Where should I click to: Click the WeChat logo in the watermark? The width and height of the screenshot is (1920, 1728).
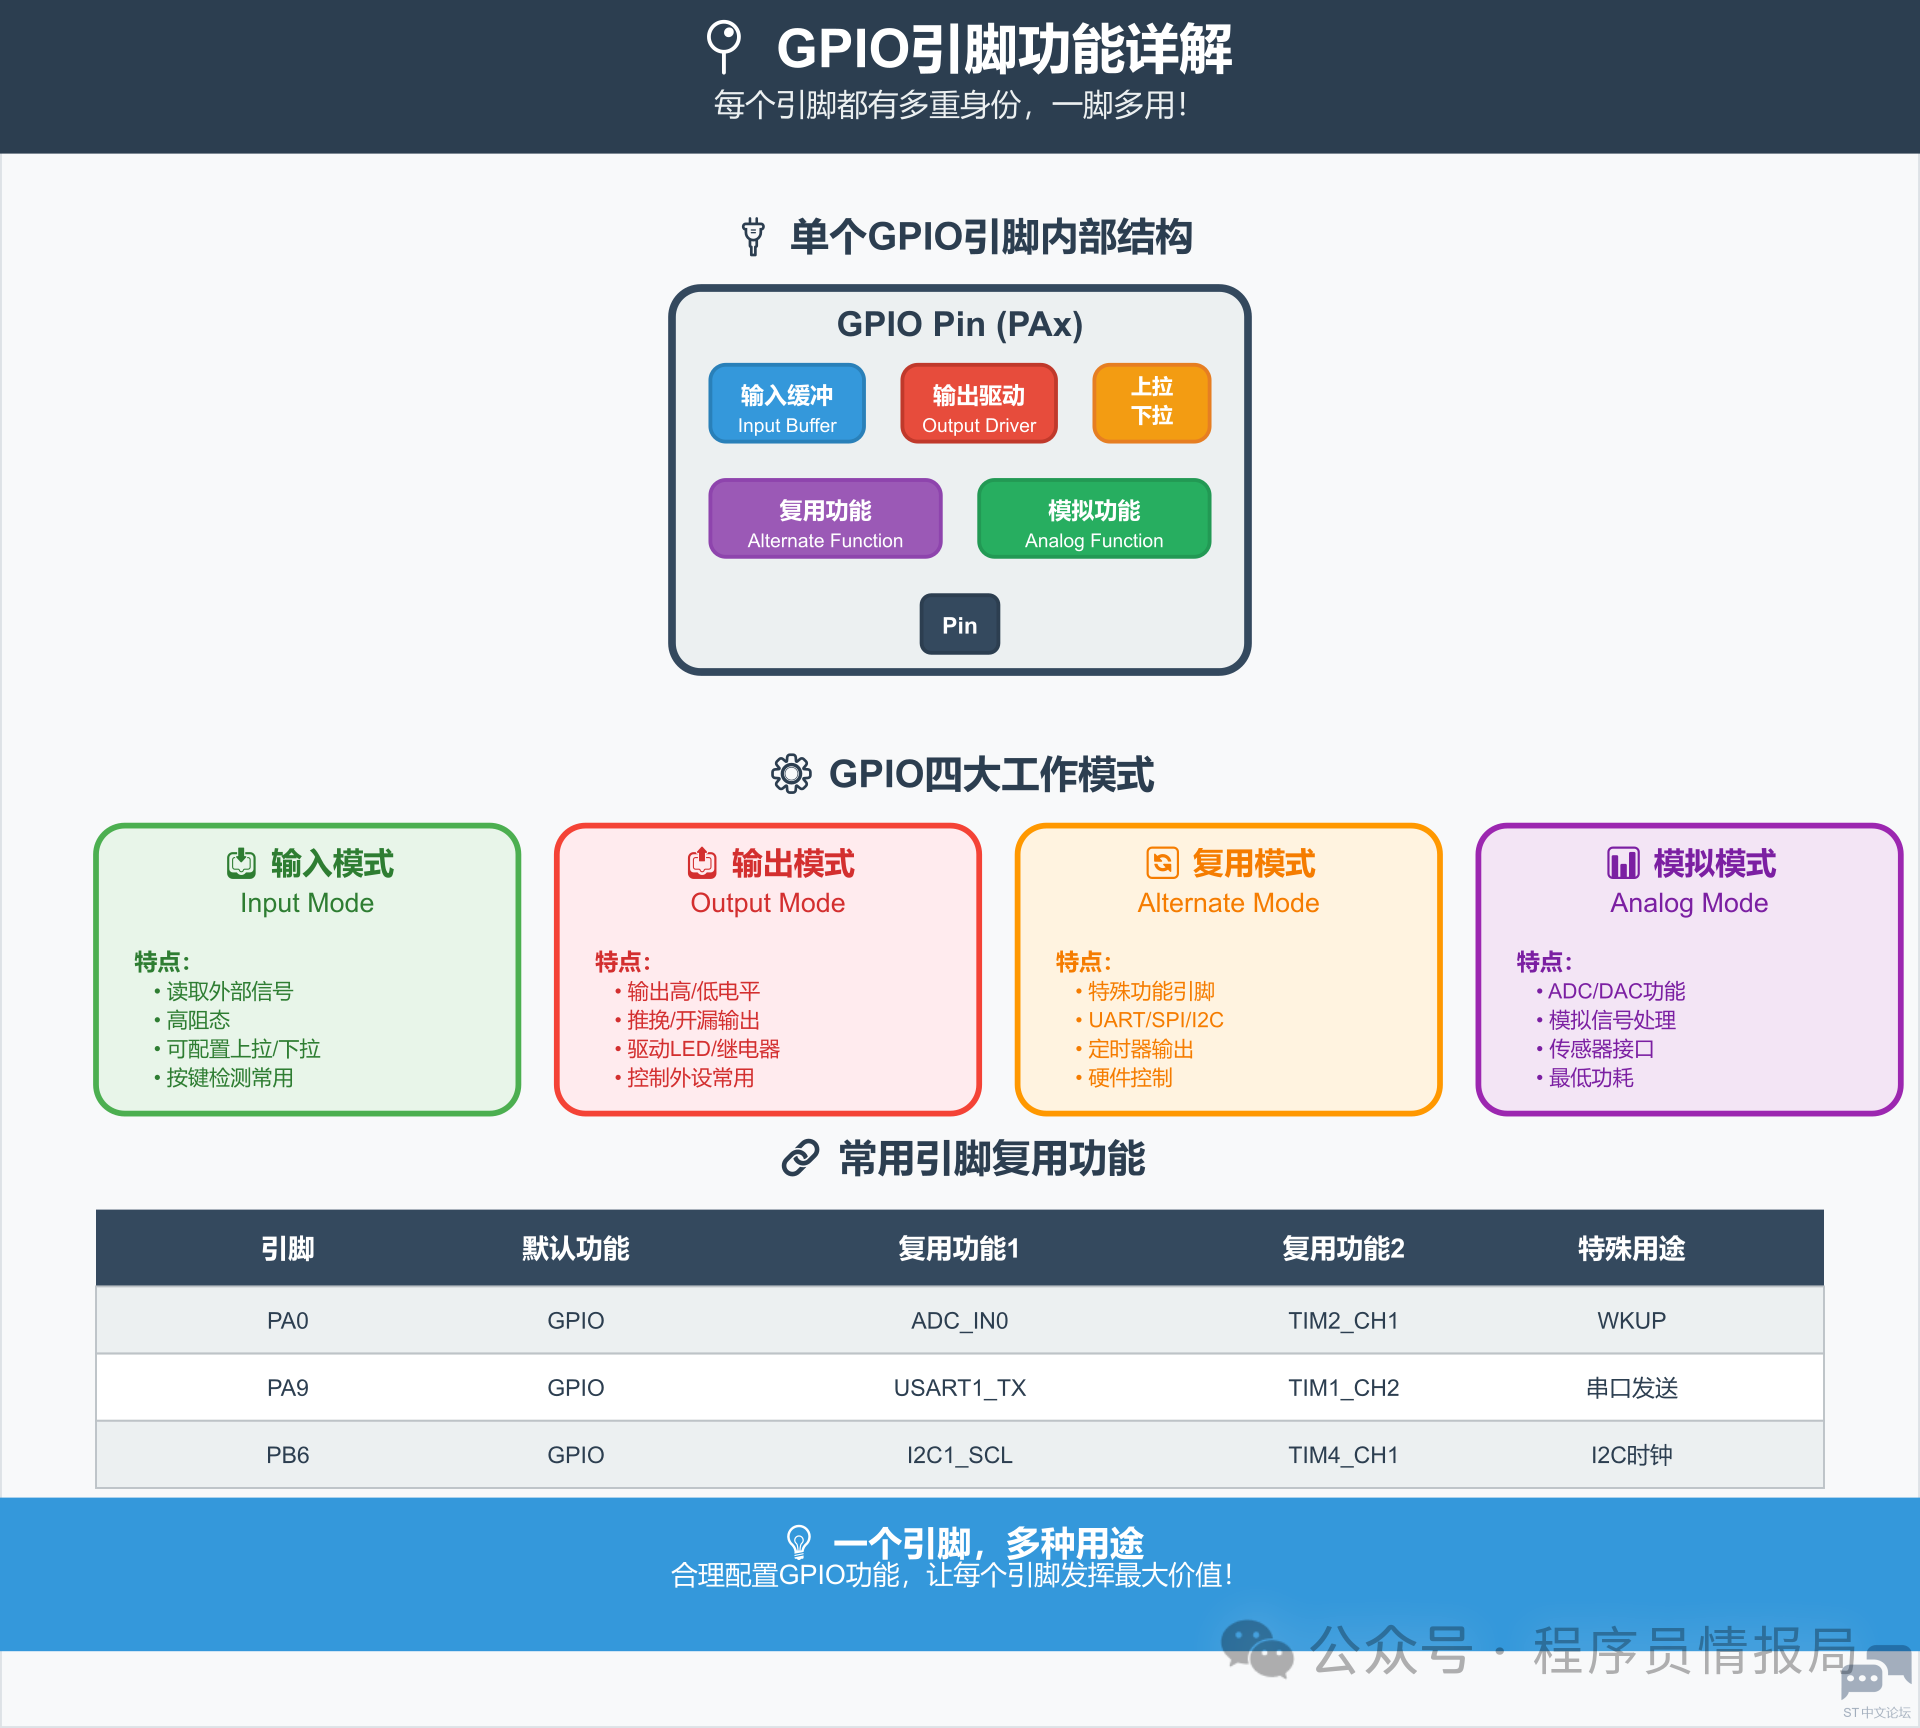1256,1649
